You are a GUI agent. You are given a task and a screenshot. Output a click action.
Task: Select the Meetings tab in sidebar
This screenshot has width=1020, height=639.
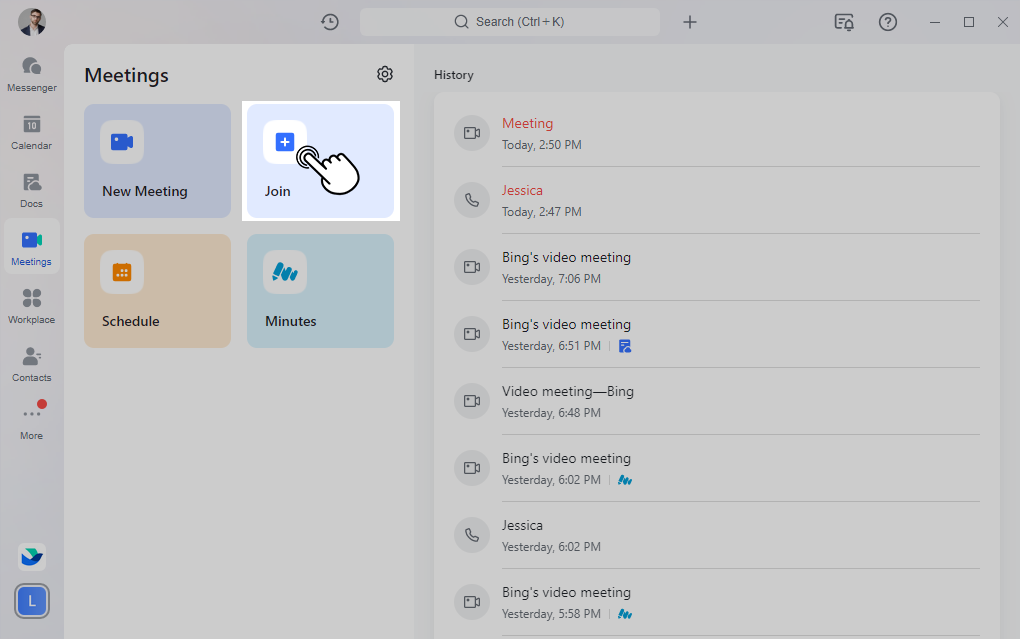coord(32,248)
